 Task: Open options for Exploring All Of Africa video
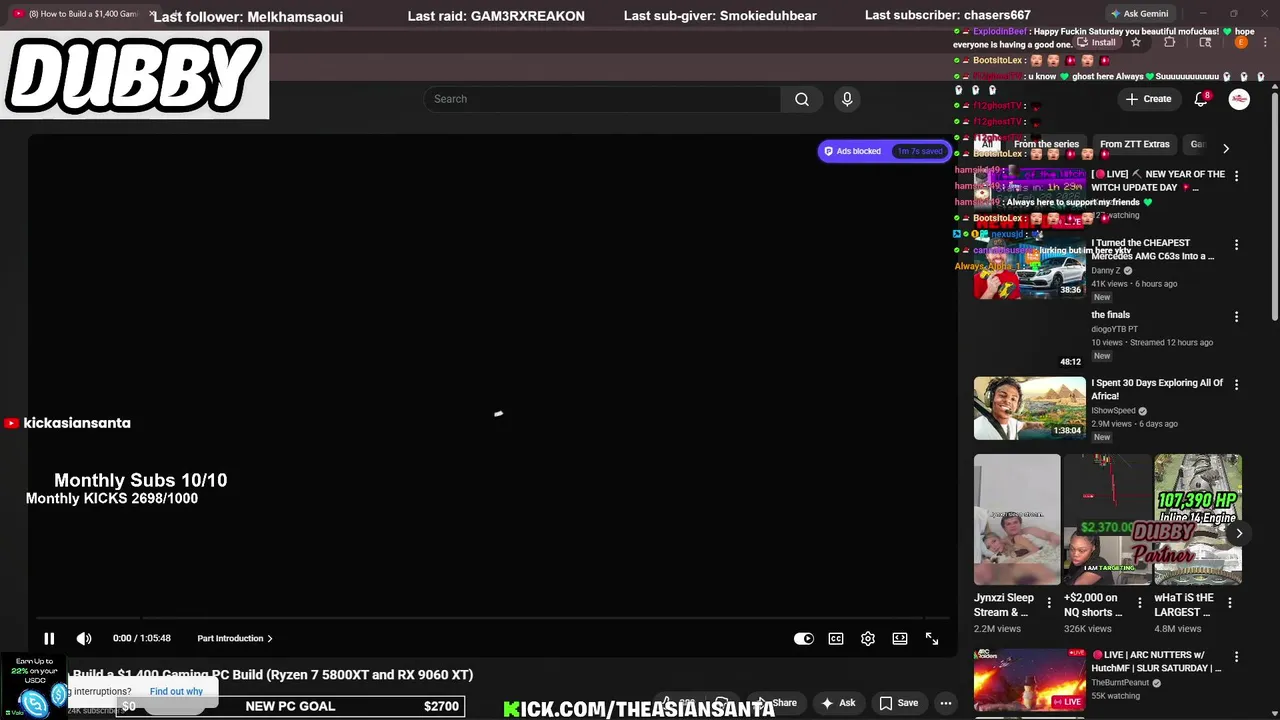coord(1236,385)
